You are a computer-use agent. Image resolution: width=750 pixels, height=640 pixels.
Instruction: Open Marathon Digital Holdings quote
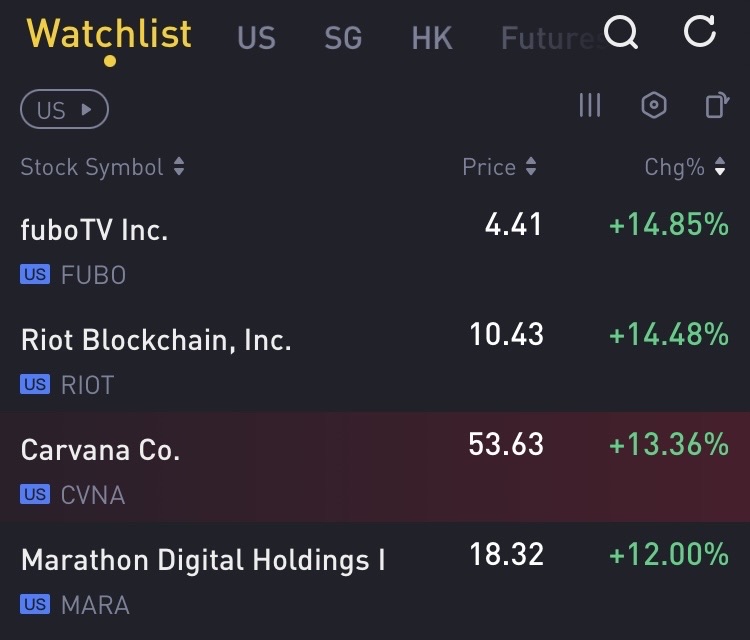click(x=203, y=560)
